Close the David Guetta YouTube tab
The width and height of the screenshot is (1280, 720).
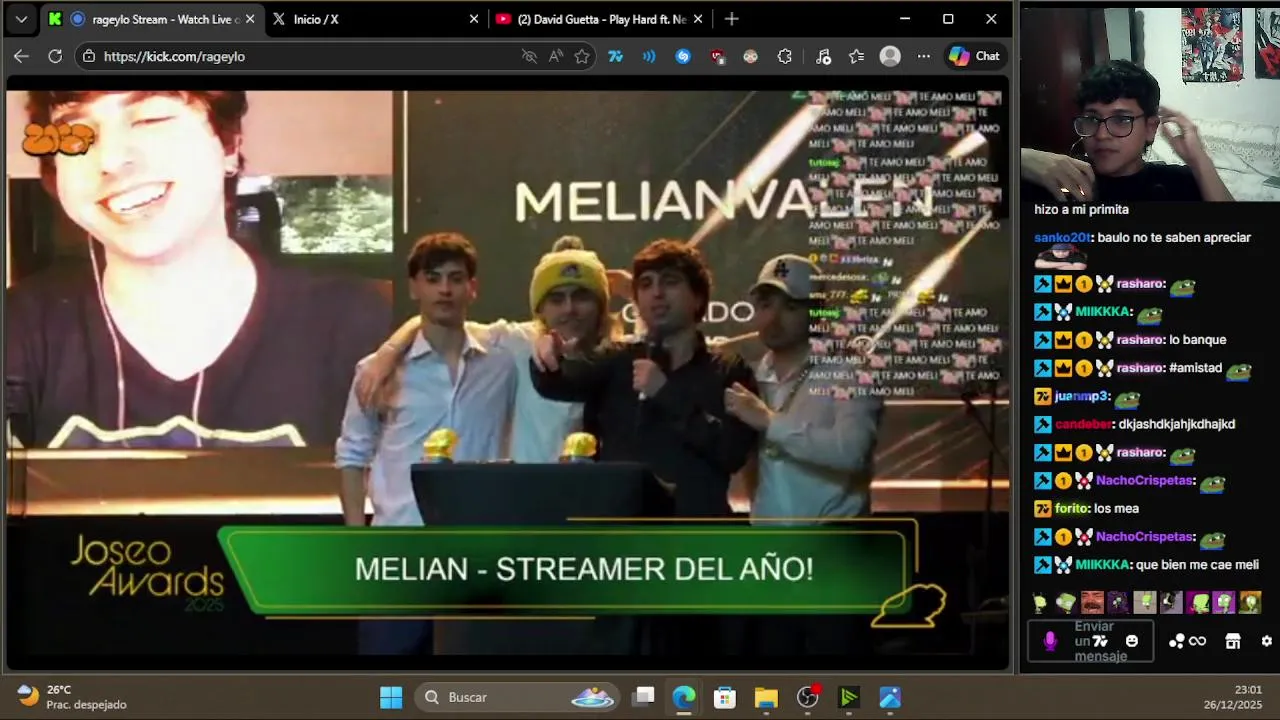[x=698, y=19]
